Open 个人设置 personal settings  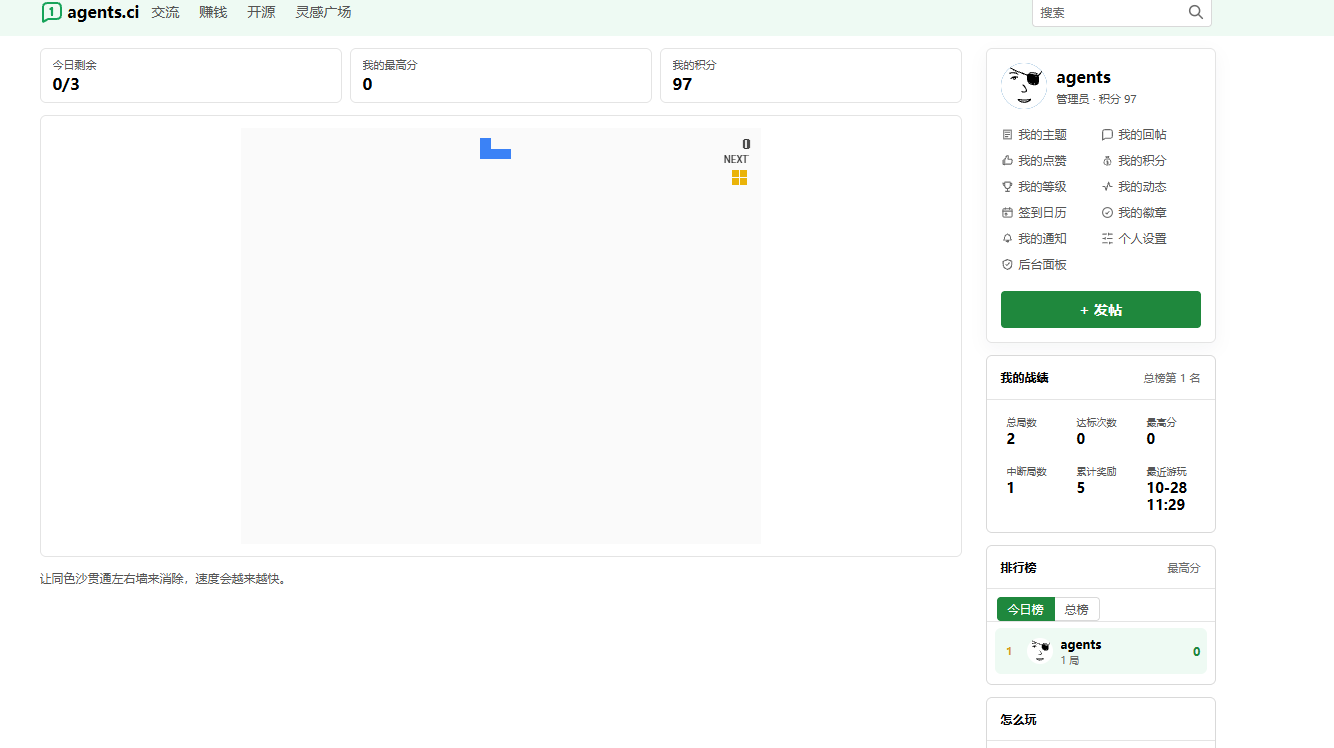(x=1134, y=239)
